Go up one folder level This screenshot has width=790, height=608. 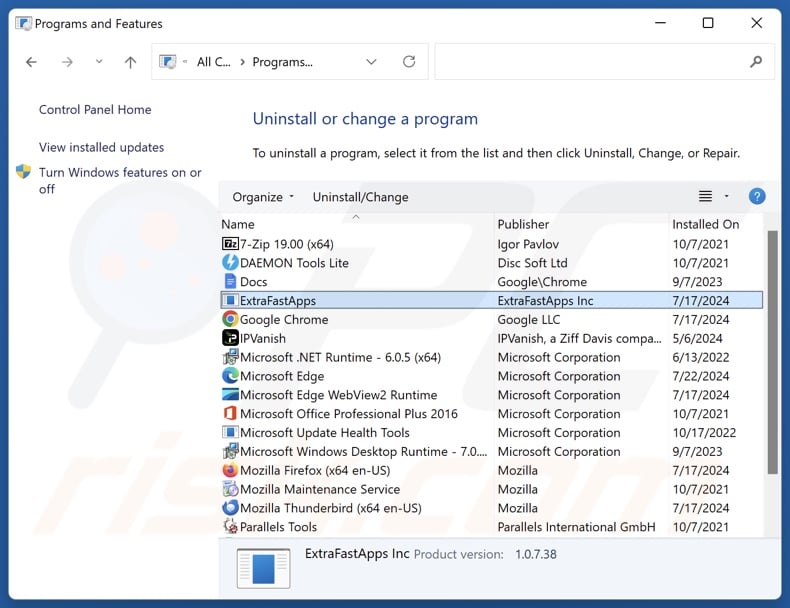[x=130, y=62]
